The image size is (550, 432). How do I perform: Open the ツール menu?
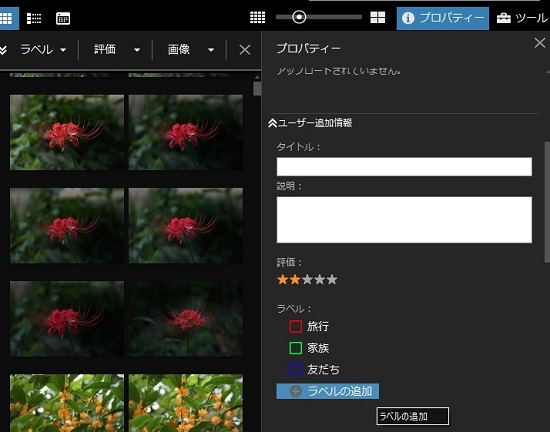point(522,18)
